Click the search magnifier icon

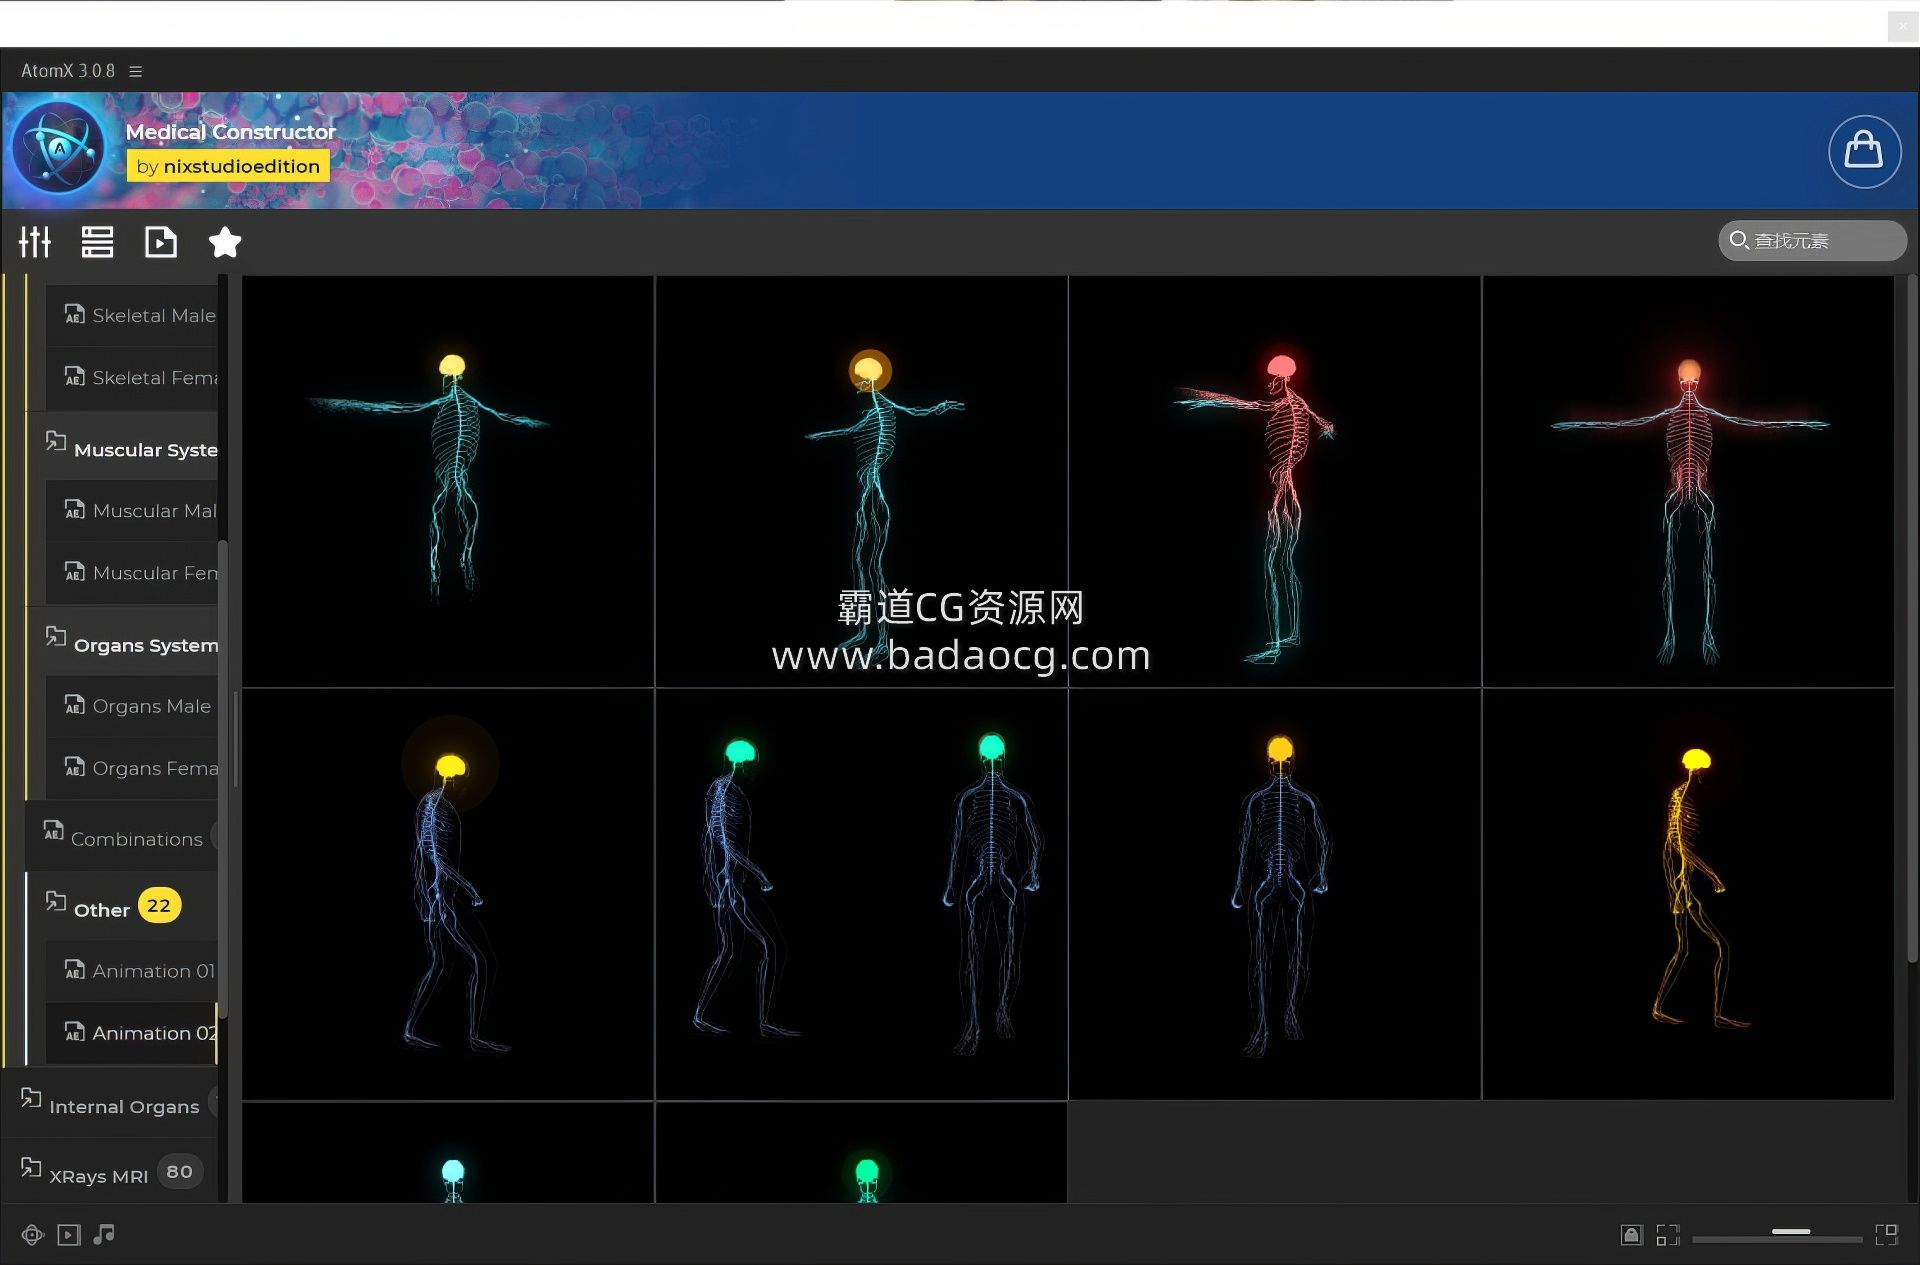tap(1739, 241)
